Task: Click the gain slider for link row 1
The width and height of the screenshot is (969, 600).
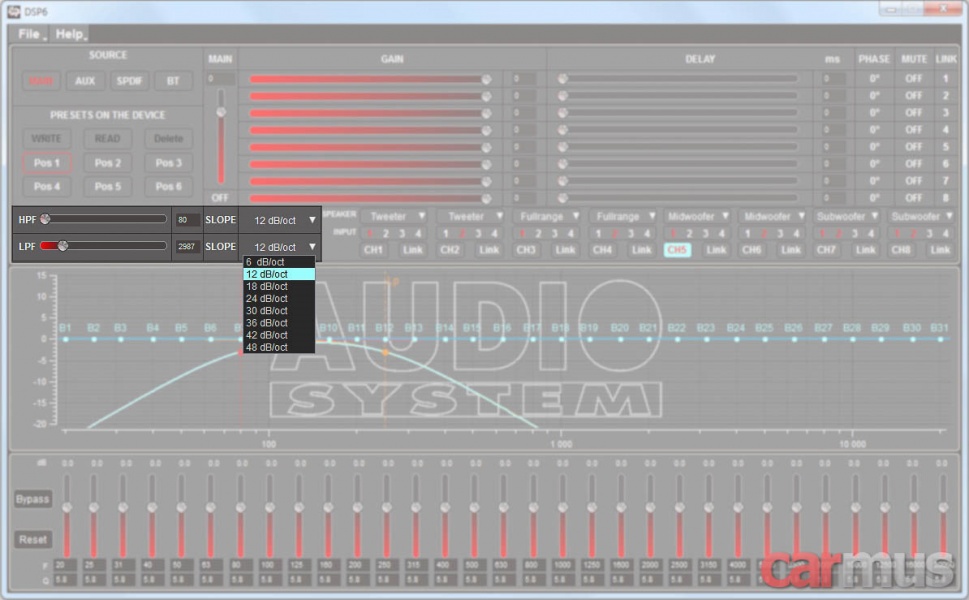Action: point(370,79)
